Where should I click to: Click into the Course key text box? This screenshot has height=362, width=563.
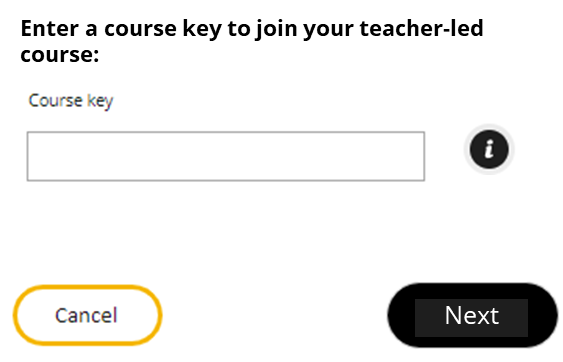pyautogui.click(x=226, y=156)
